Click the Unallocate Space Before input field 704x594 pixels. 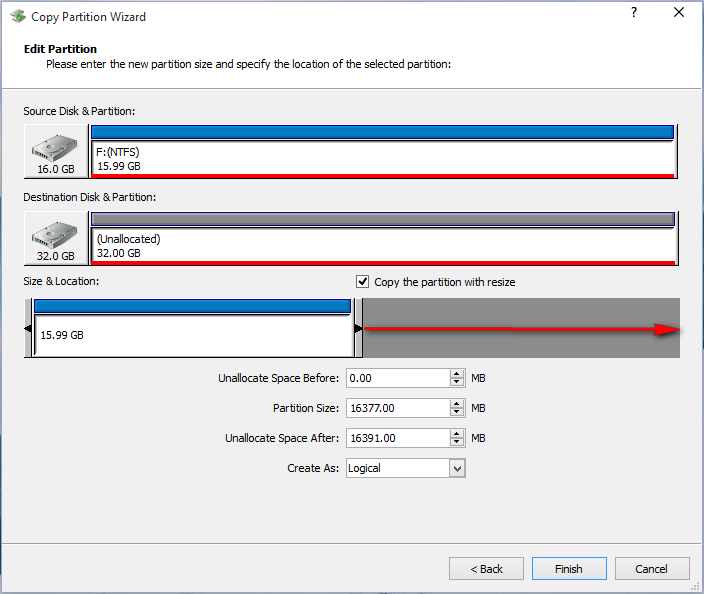click(398, 378)
